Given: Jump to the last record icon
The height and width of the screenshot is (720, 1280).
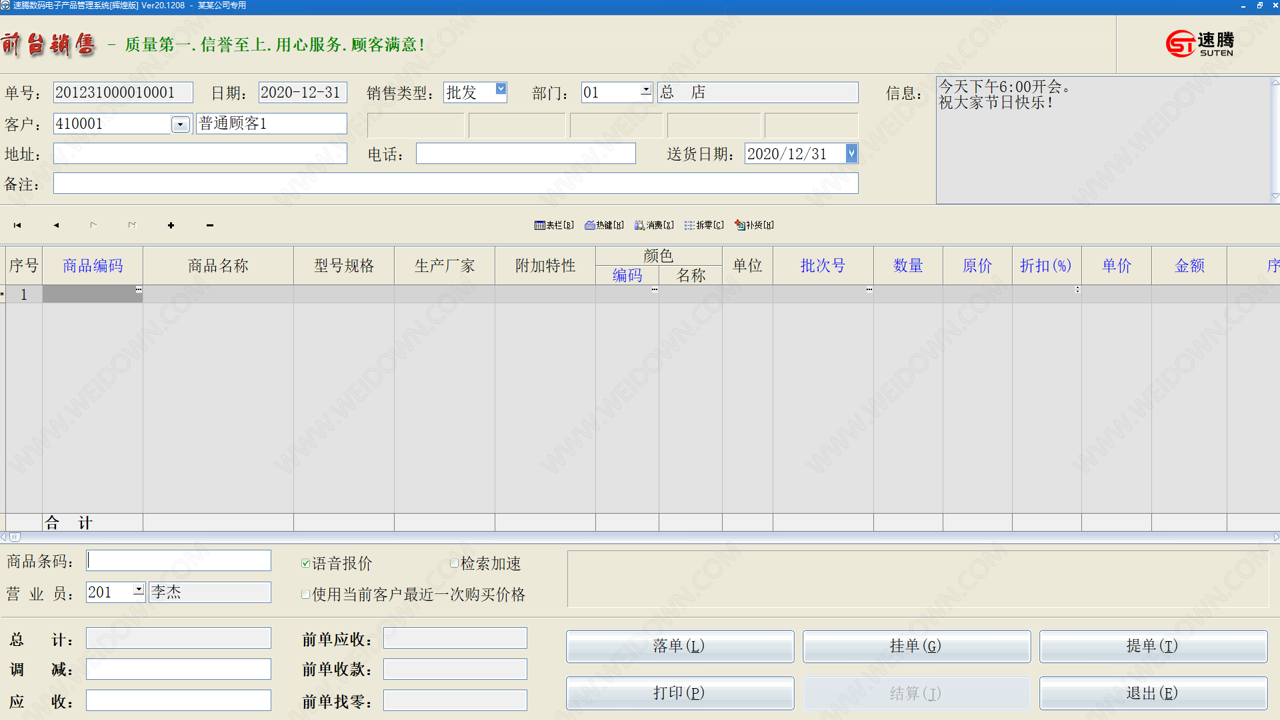Looking at the screenshot, I should [x=131, y=225].
